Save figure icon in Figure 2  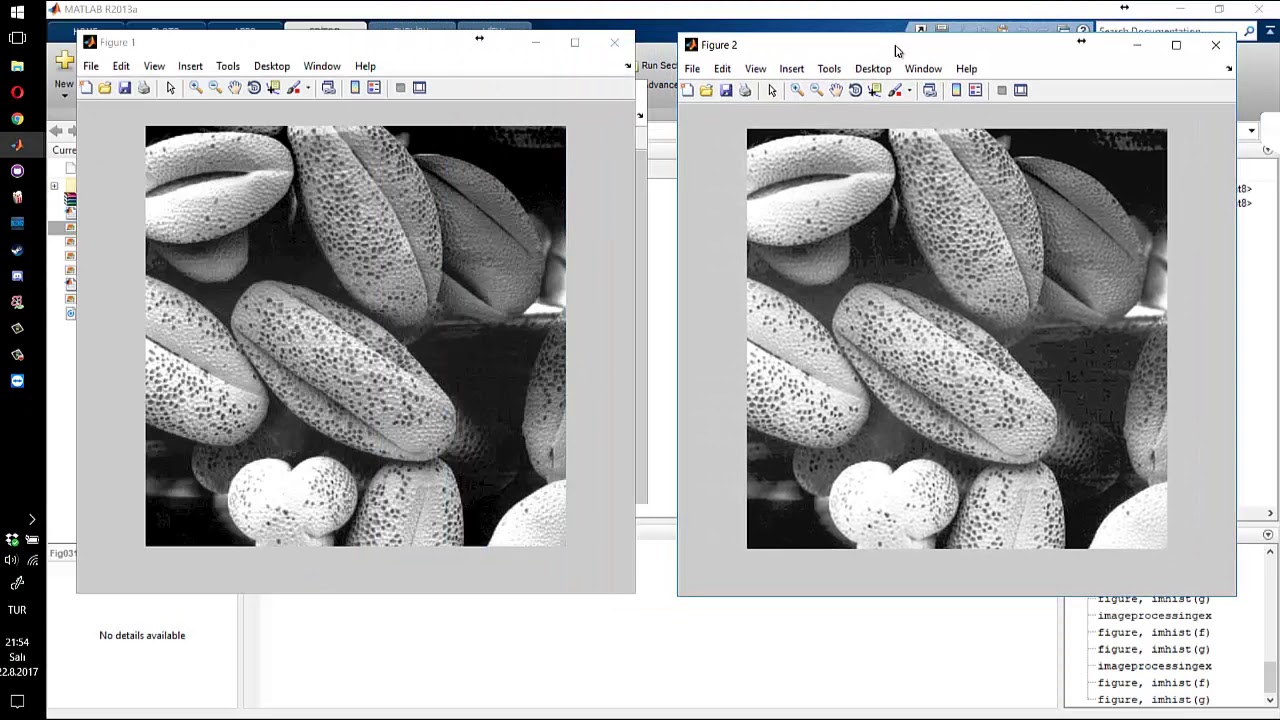click(x=726, y=90)
